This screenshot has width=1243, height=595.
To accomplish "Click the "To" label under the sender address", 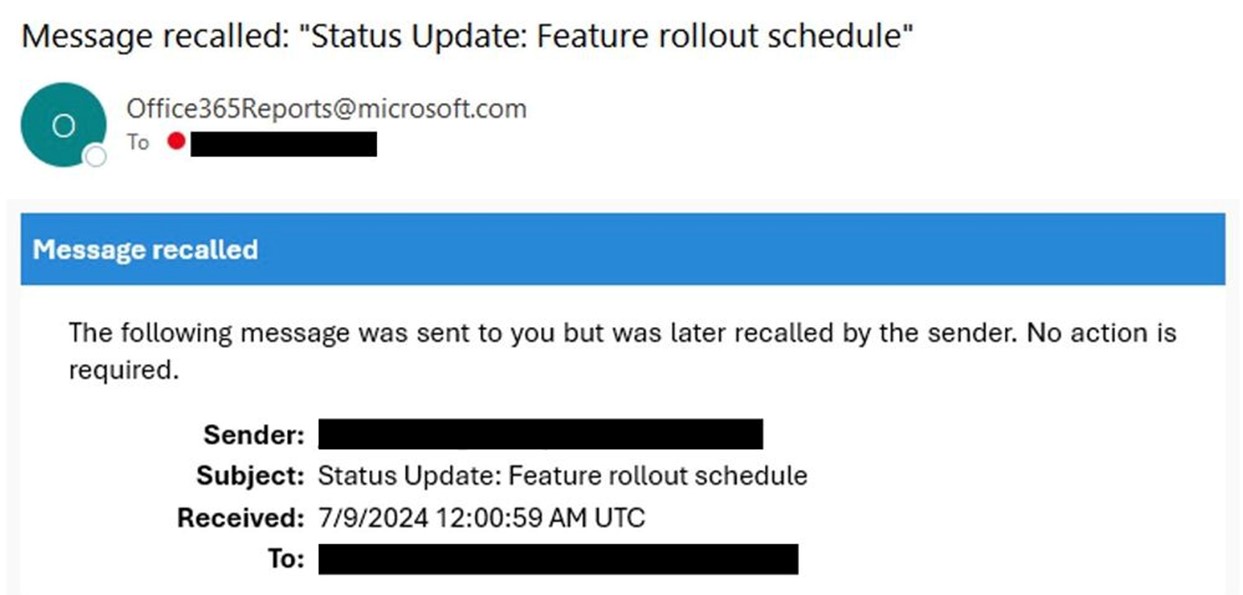I will [x=138, y=143].
